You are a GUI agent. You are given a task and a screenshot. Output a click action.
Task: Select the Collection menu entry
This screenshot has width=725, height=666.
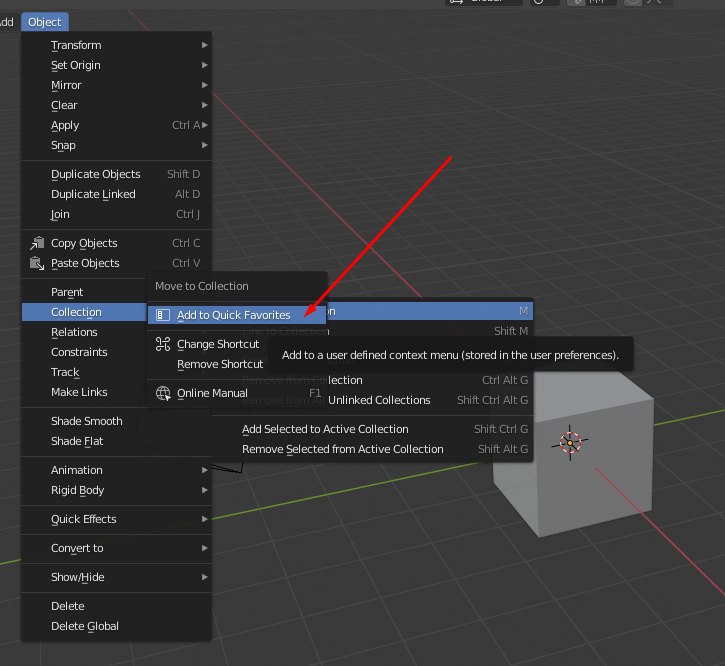coord(84,312)
